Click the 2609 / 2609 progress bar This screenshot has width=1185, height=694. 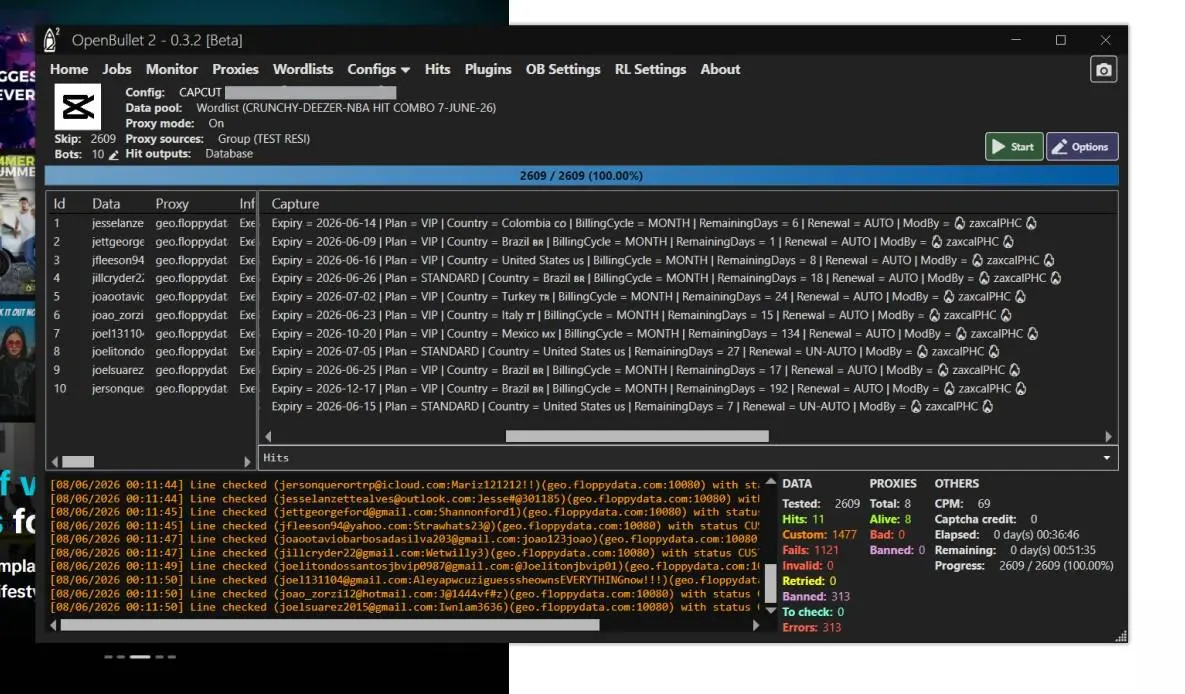click(x=581, y=175)
